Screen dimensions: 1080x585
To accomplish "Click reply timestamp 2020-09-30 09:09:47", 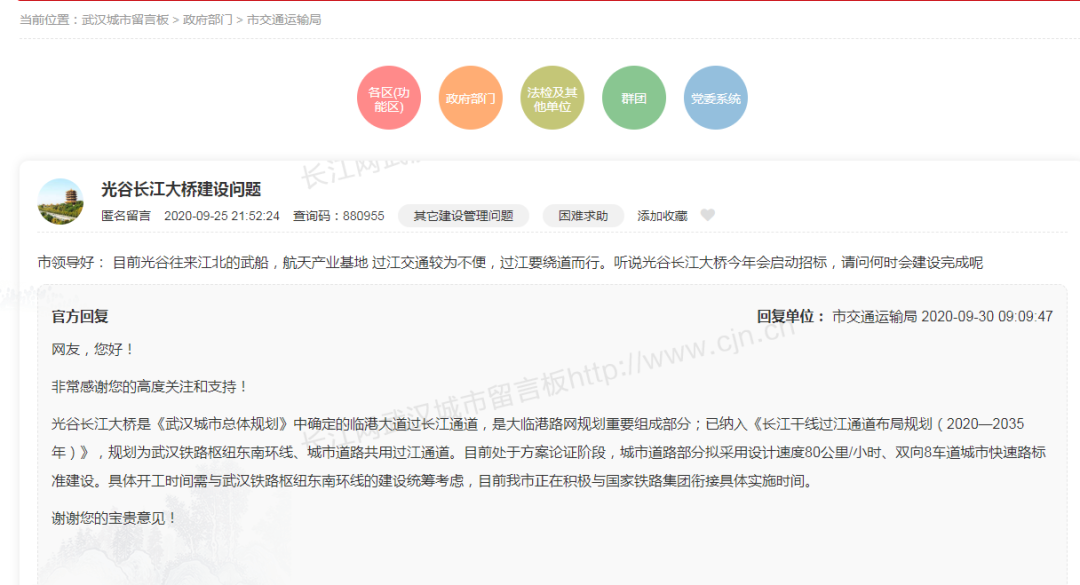I will [x=987, y=316].
